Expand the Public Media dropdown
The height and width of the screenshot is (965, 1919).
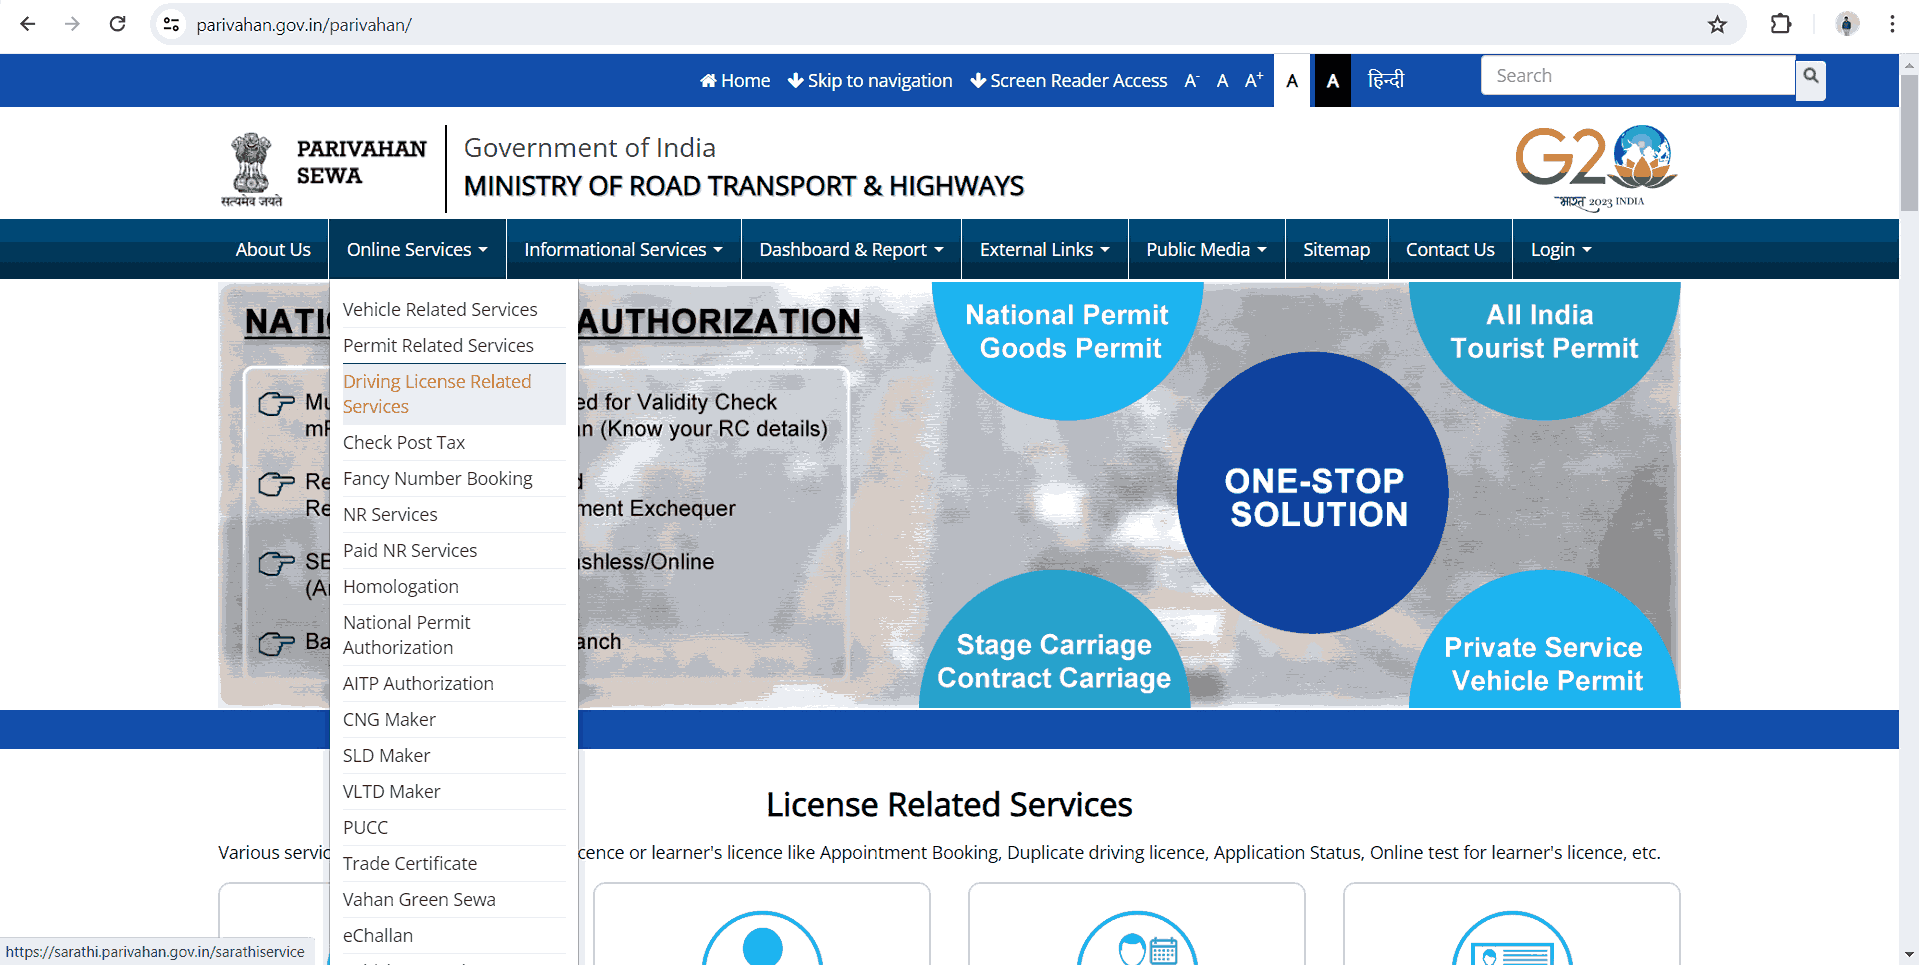coord(1206,249)
